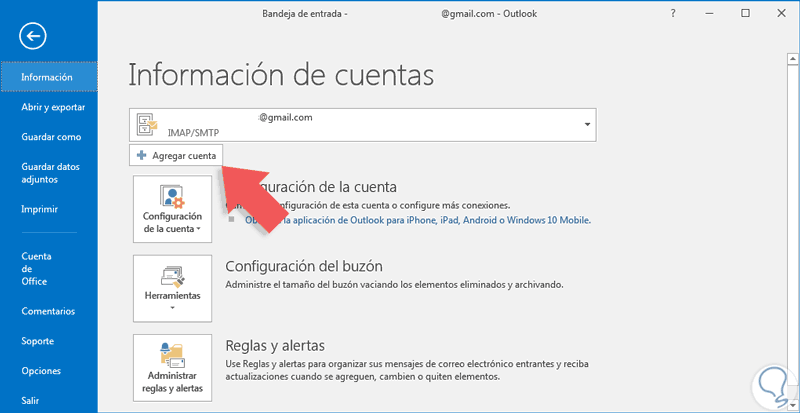The width and height of the screenshot is (800, 413).
Task: Go back using the circular arrow
Action: (33, 36)
